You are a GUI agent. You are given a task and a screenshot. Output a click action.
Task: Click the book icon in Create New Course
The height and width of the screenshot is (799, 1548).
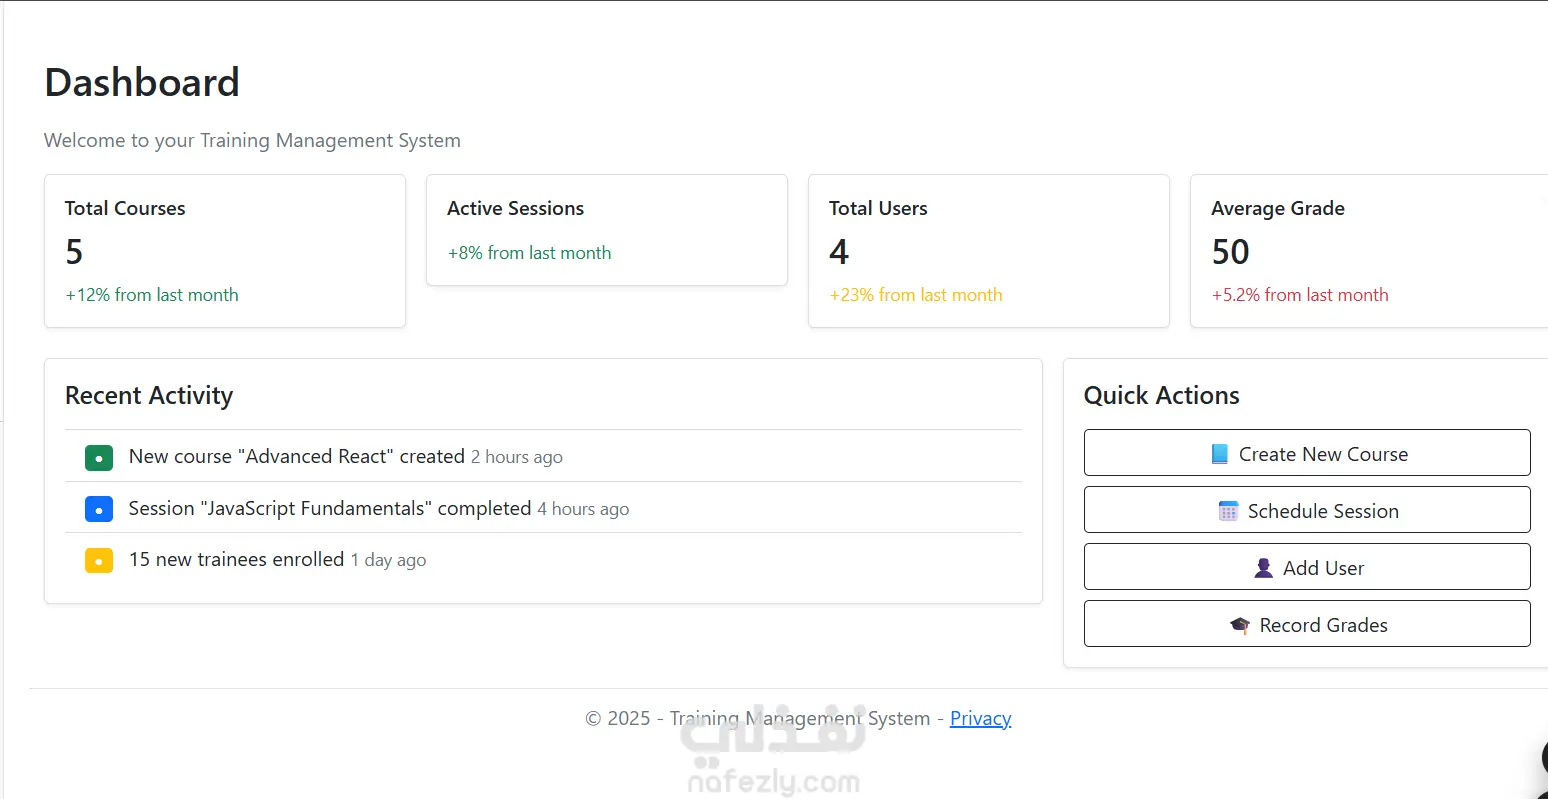(x=1219, y=454)
